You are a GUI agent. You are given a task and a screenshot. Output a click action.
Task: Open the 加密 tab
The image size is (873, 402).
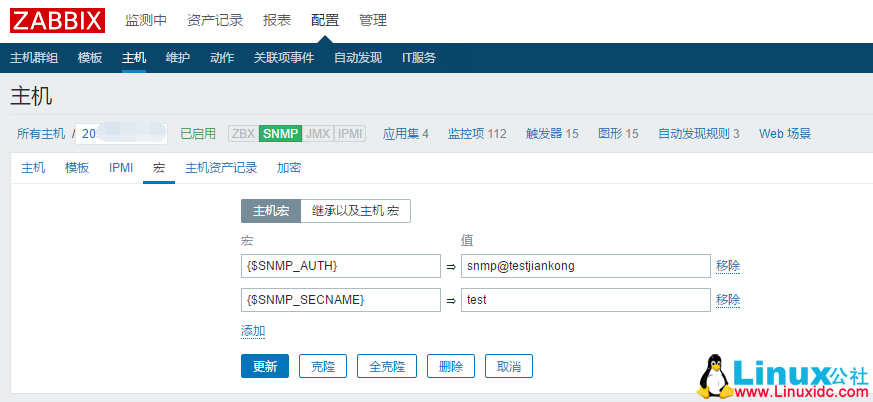(289, 167)
